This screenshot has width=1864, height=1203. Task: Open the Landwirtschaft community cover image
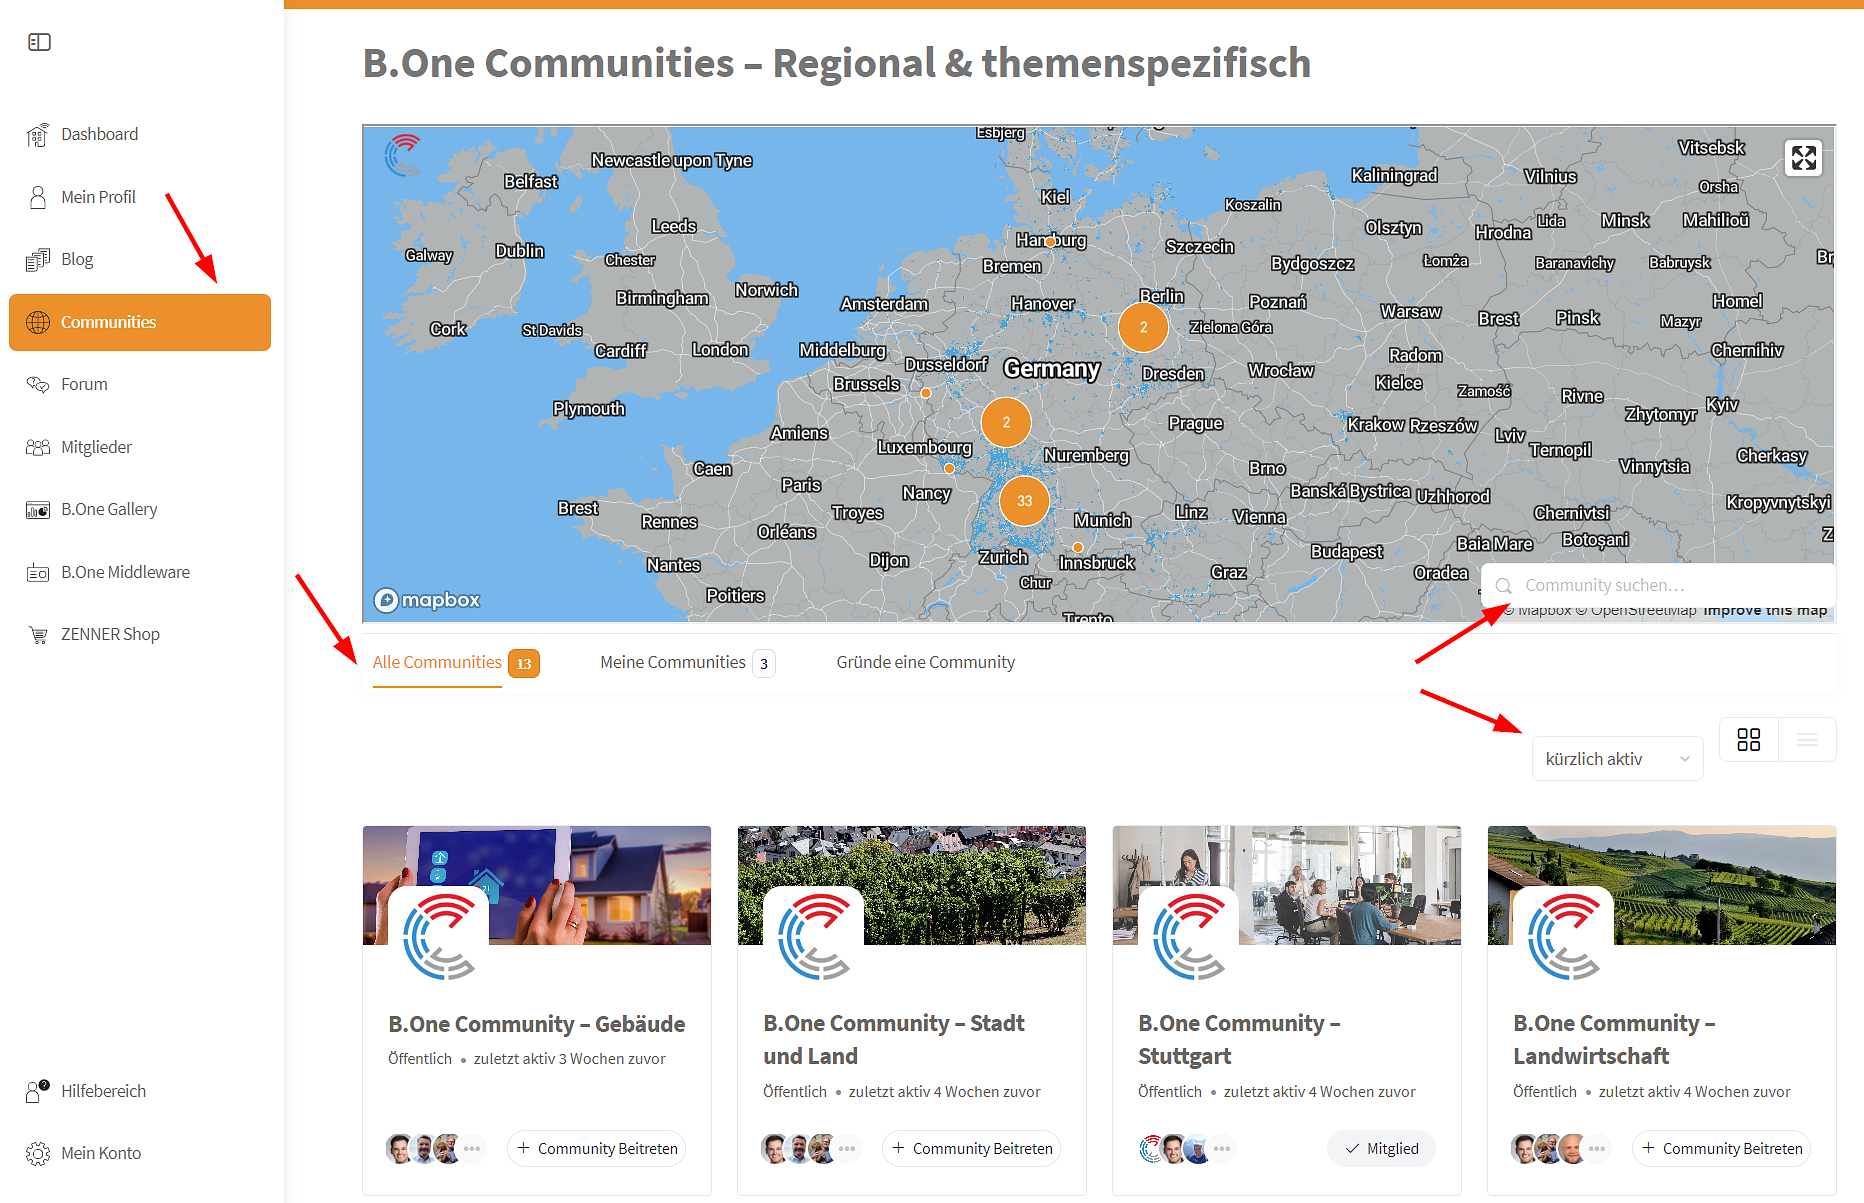(1662, 885)
